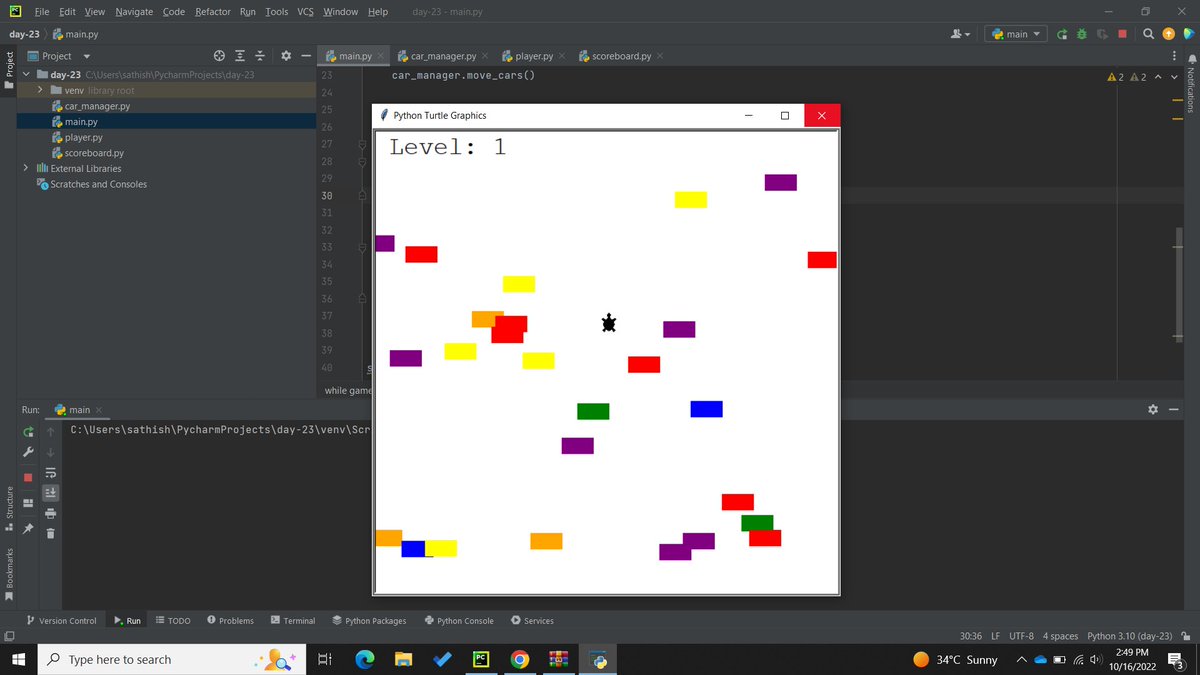This screenshot has height=675, width=1200.
Task: Click Rerun main button in top toolbar
Action: [1062, 34]
